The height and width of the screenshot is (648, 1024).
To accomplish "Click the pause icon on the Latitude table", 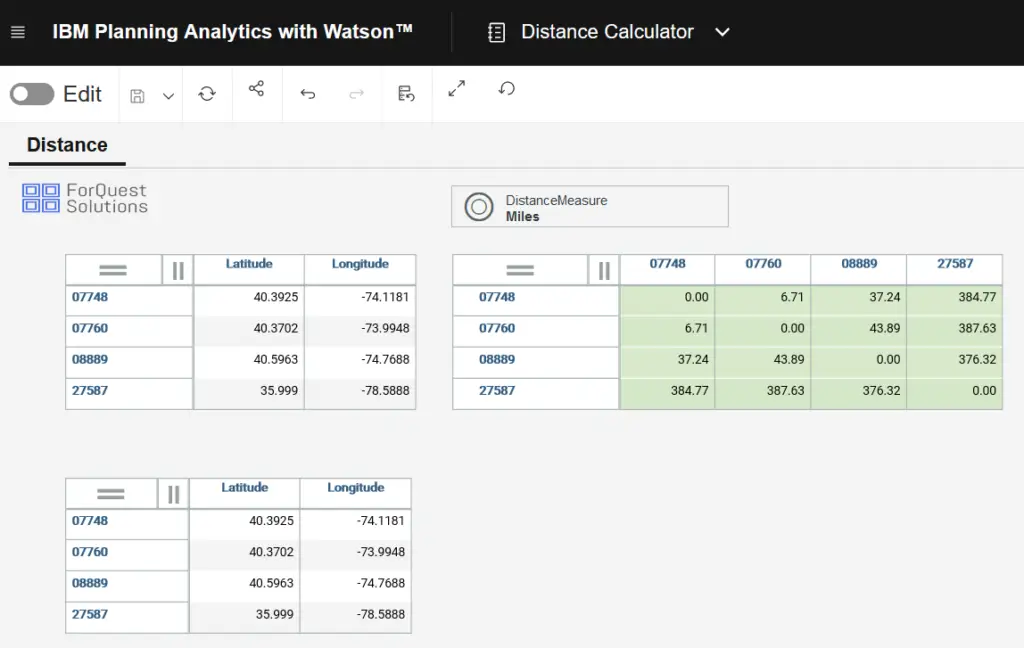I will point(177,269).
